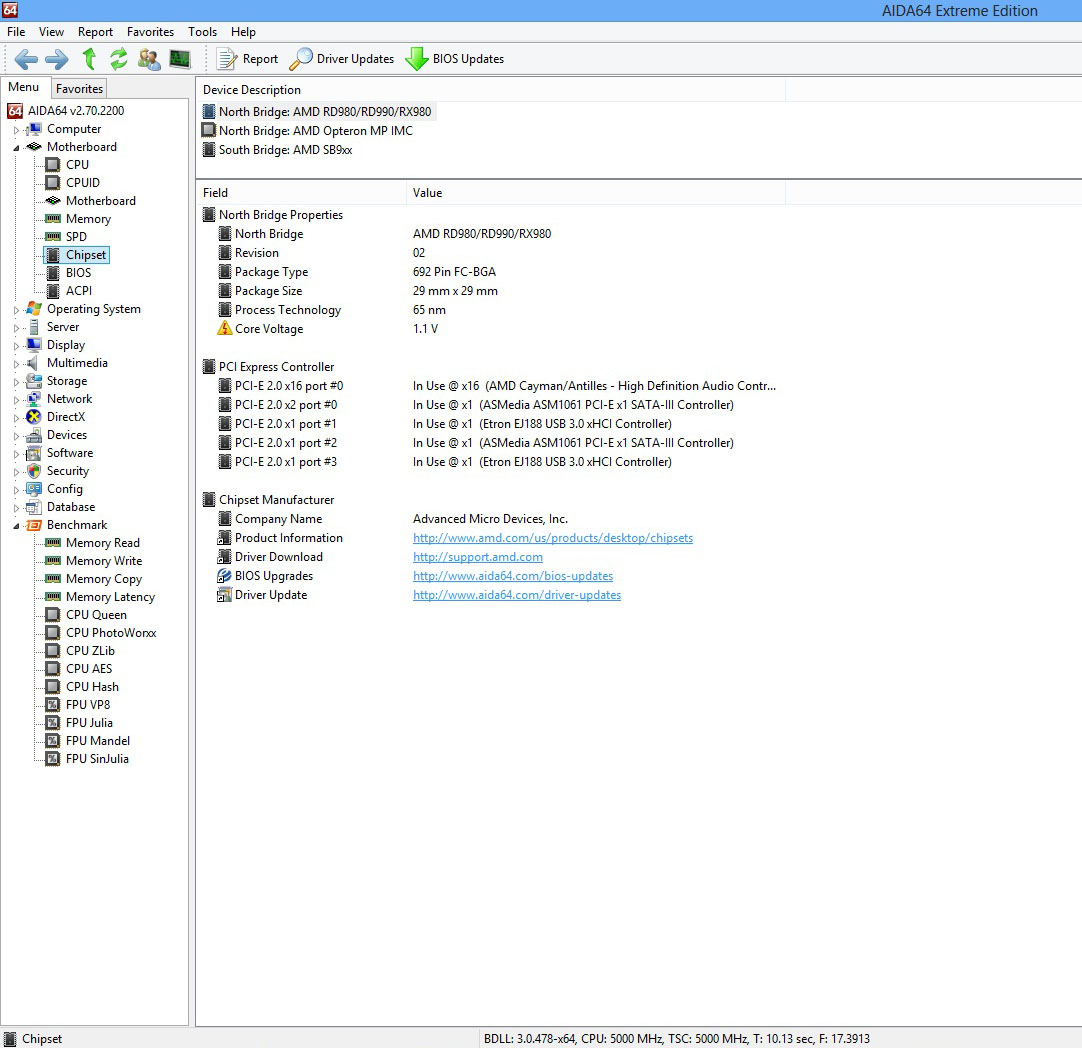Click the Forward arrow toolbar icon

click(57, 59)
